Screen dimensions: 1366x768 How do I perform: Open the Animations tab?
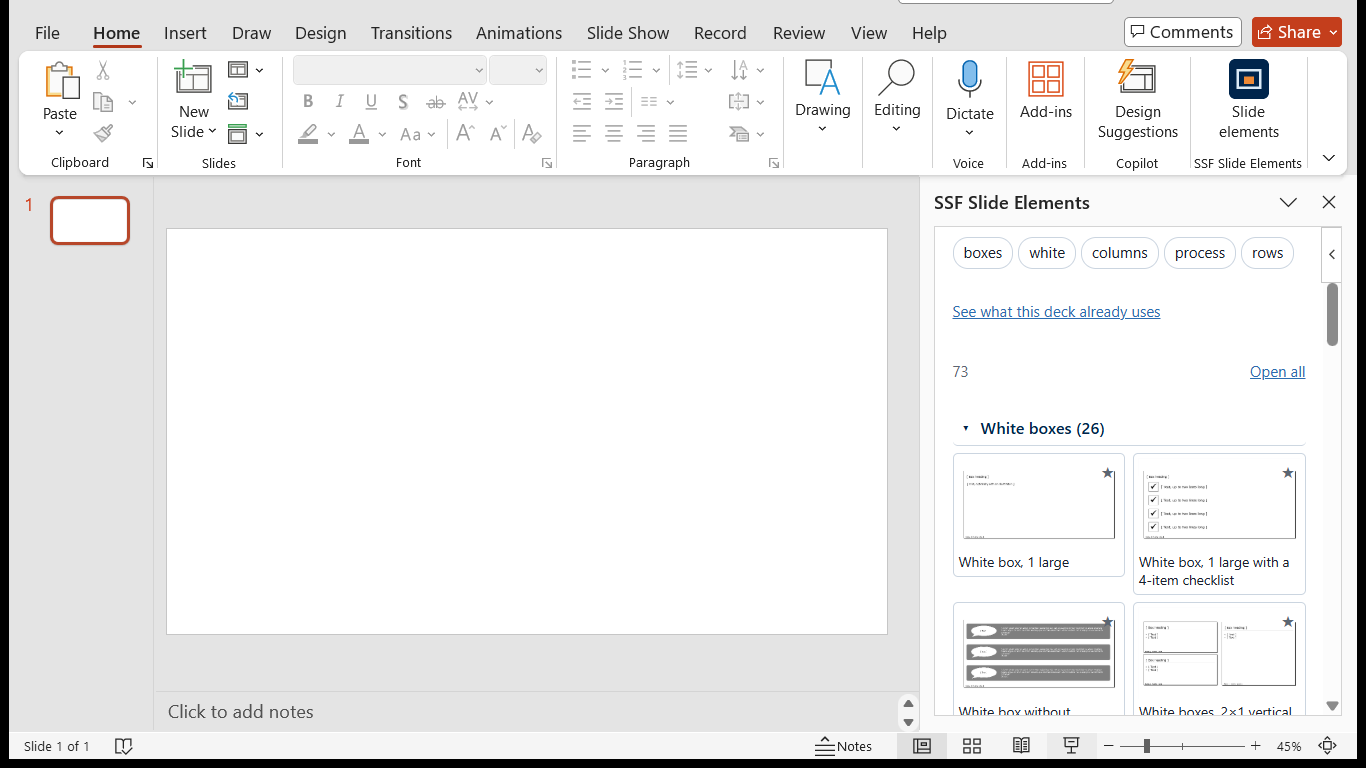[518, 33]
